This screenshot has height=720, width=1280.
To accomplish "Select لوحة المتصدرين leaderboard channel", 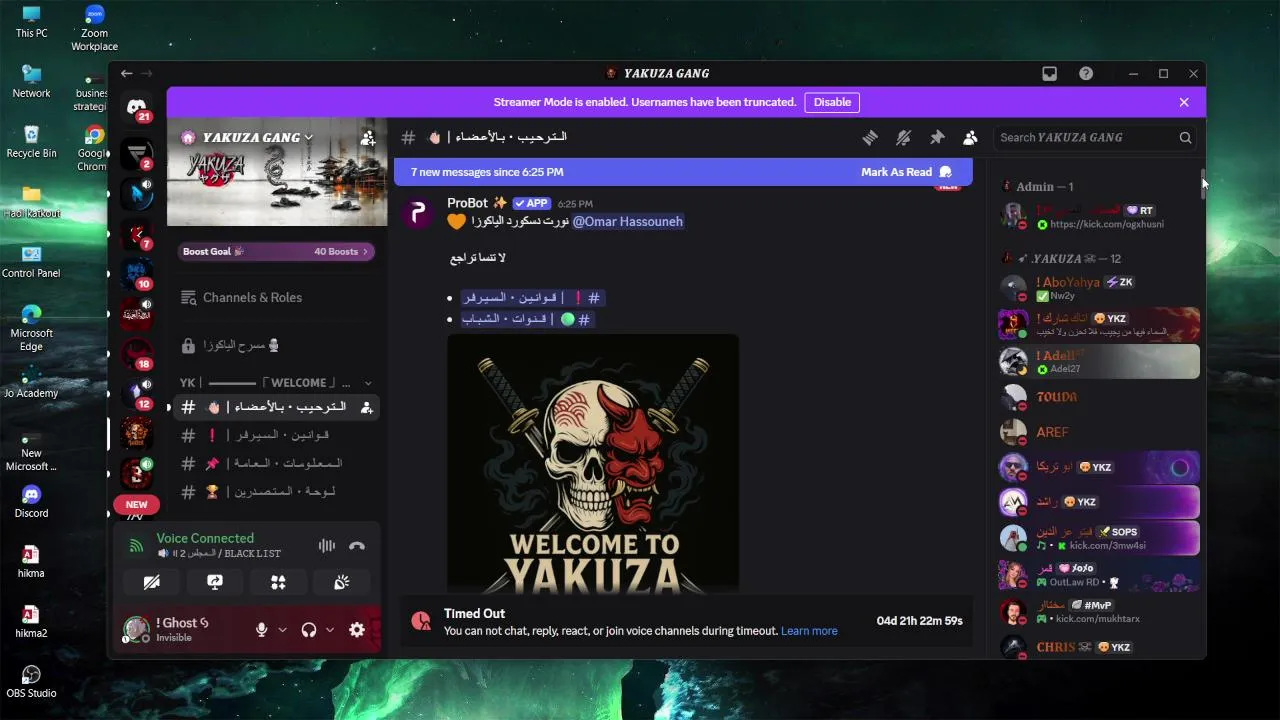I will pyautogui.click(x=277, y=492).
